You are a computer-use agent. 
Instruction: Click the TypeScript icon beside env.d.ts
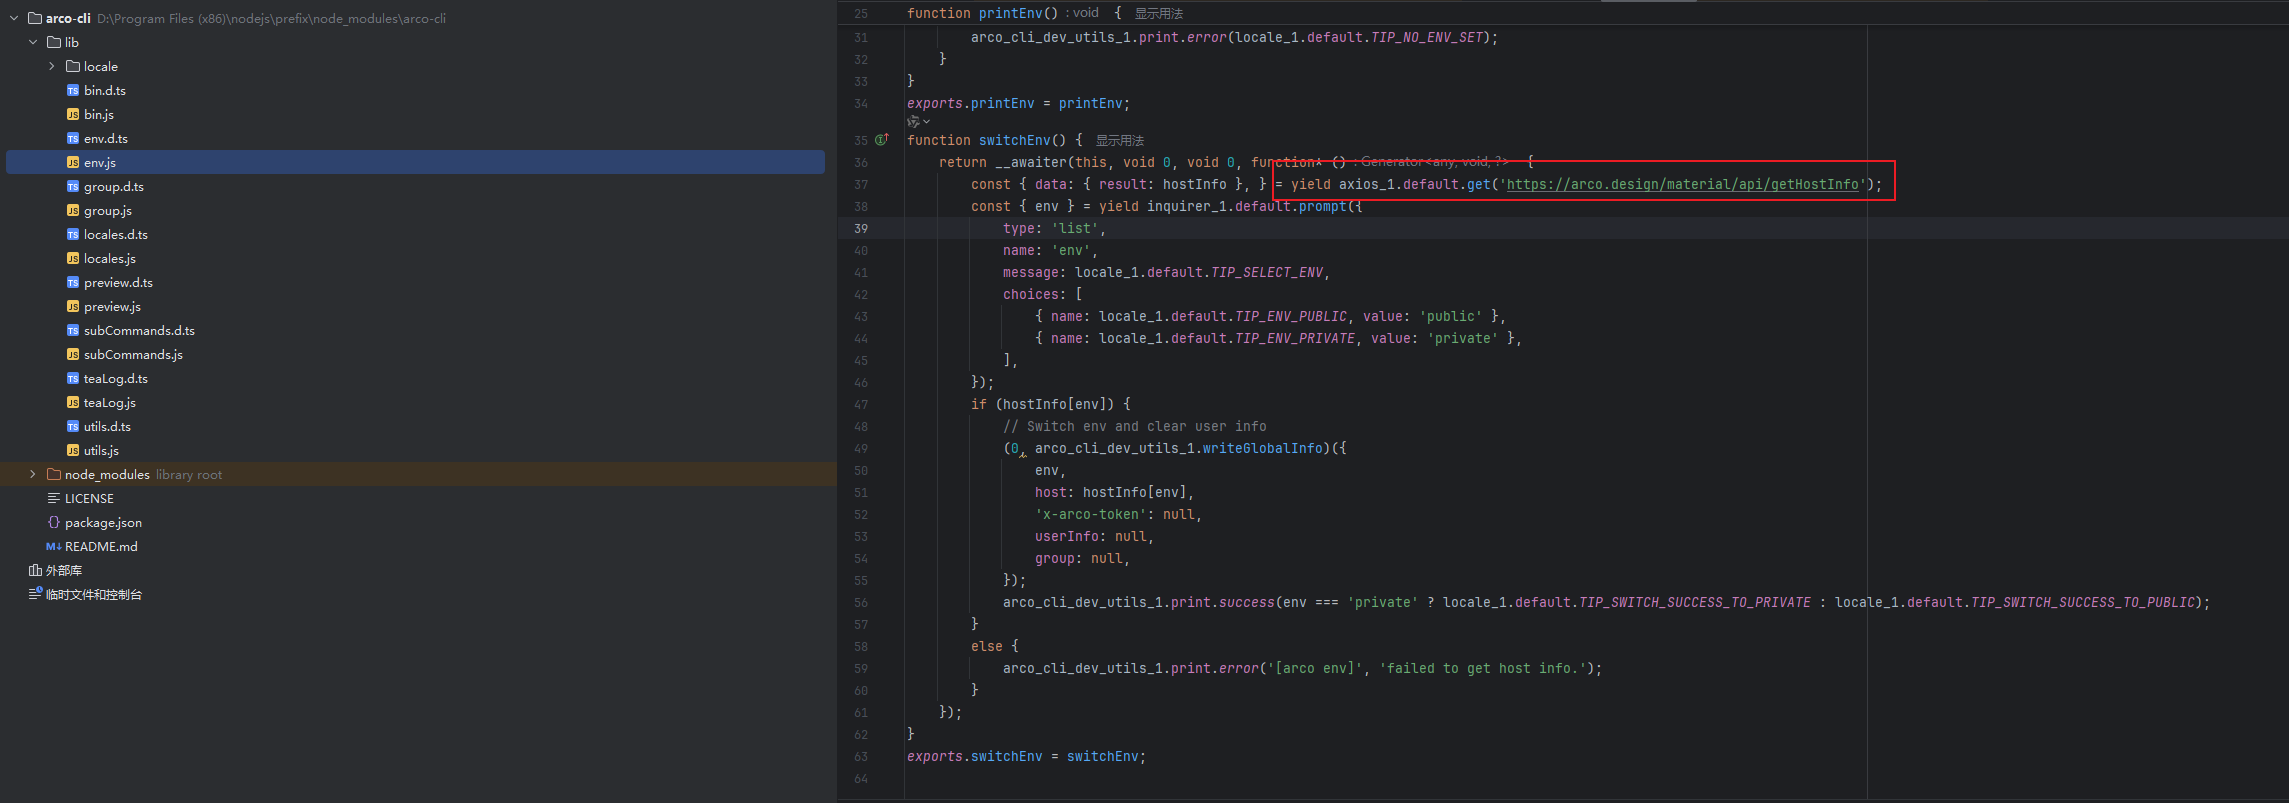click(x=73, y=139)
